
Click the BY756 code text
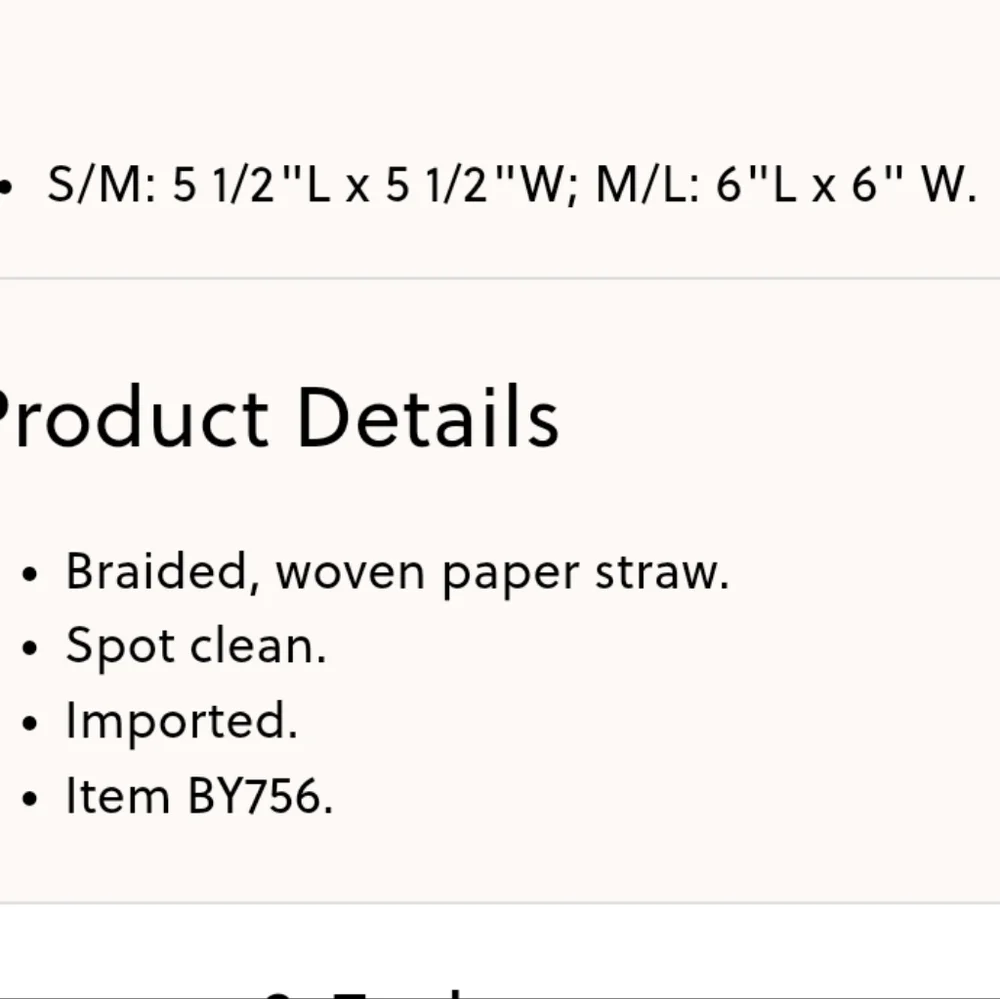(260, 796)
